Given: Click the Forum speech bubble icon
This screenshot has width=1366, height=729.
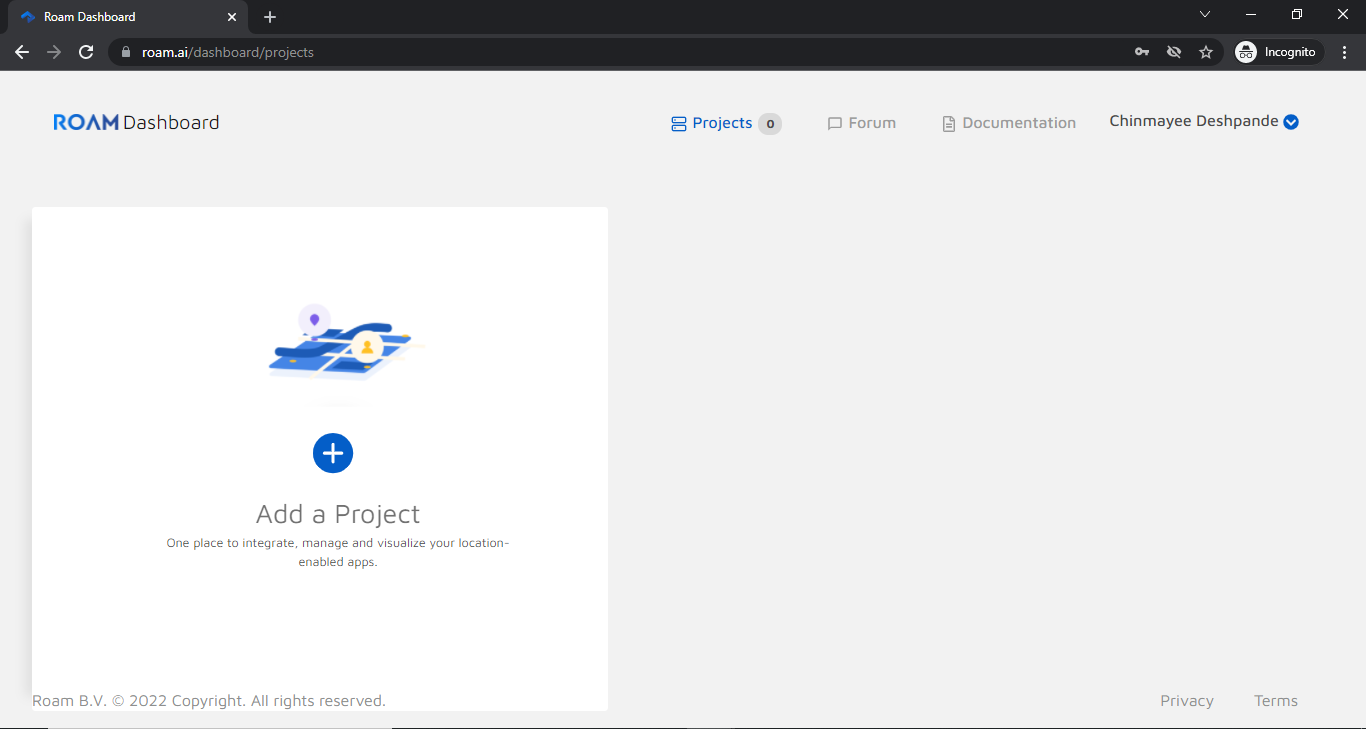Looking at the screenshot, I should (x=835, y=124).
